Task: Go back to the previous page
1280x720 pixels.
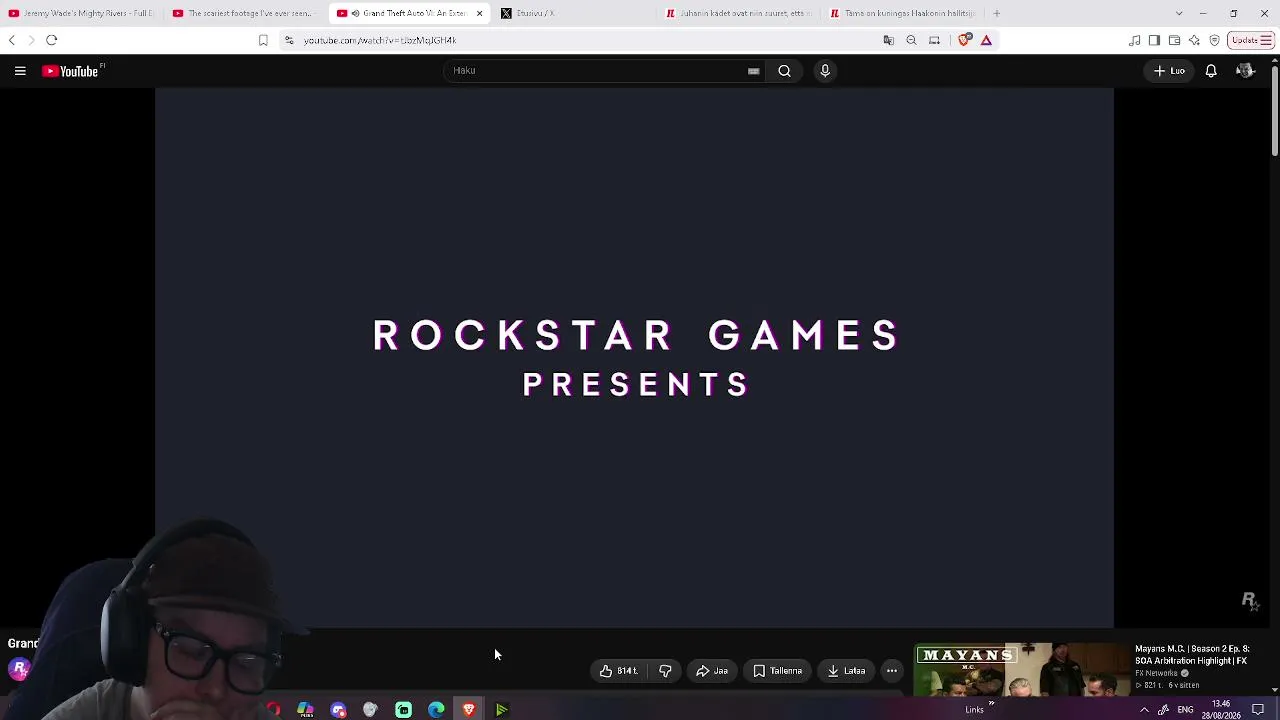Action: [x=12, y=40]
